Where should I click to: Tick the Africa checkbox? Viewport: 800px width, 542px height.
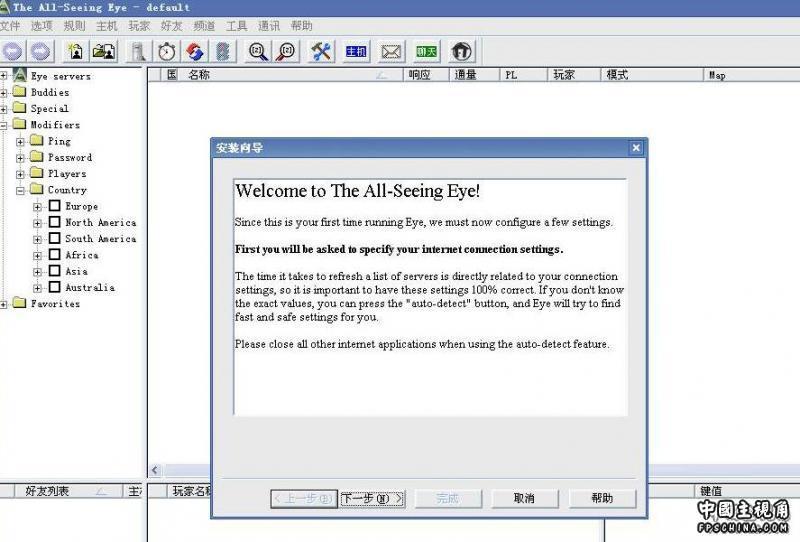(x=55, y=255)
